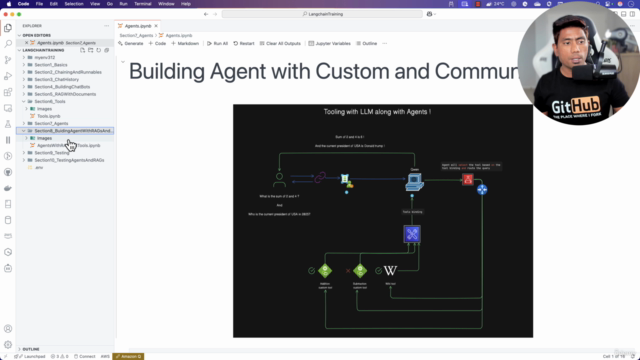The image size is (640, 360).
Task: Click the AWS status bar item
Action: pyautogui.click(x=105, y=356)
